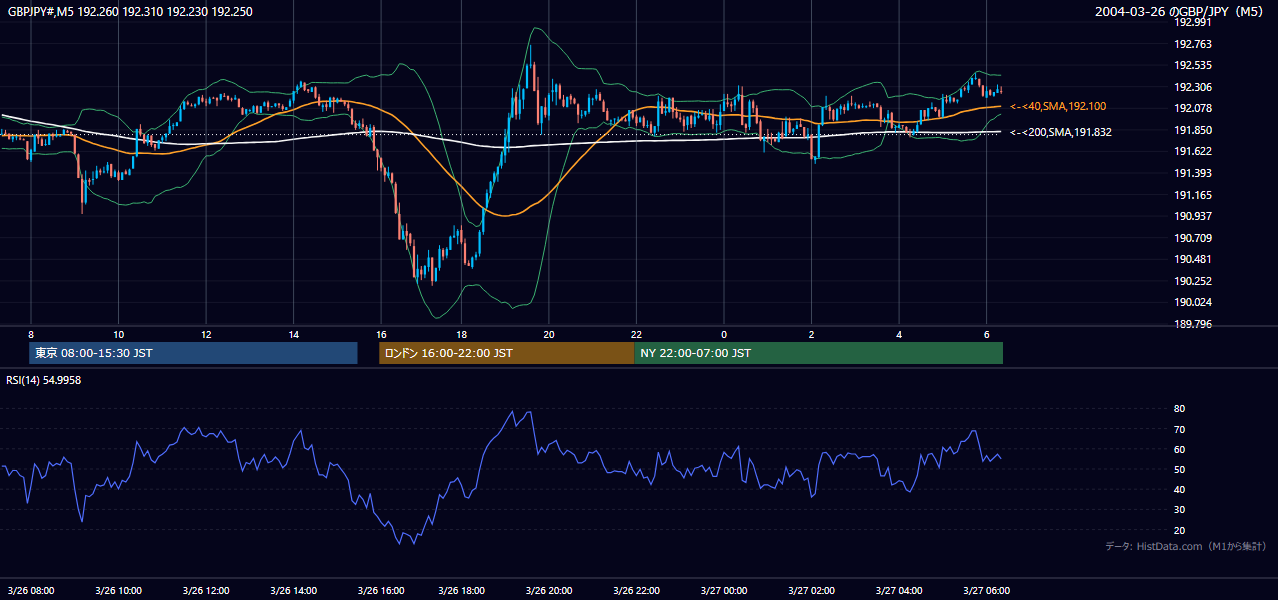The image size is (1278, 600).
Task: Click price axis value 192.535
Action: click(x=1192, y=66)
